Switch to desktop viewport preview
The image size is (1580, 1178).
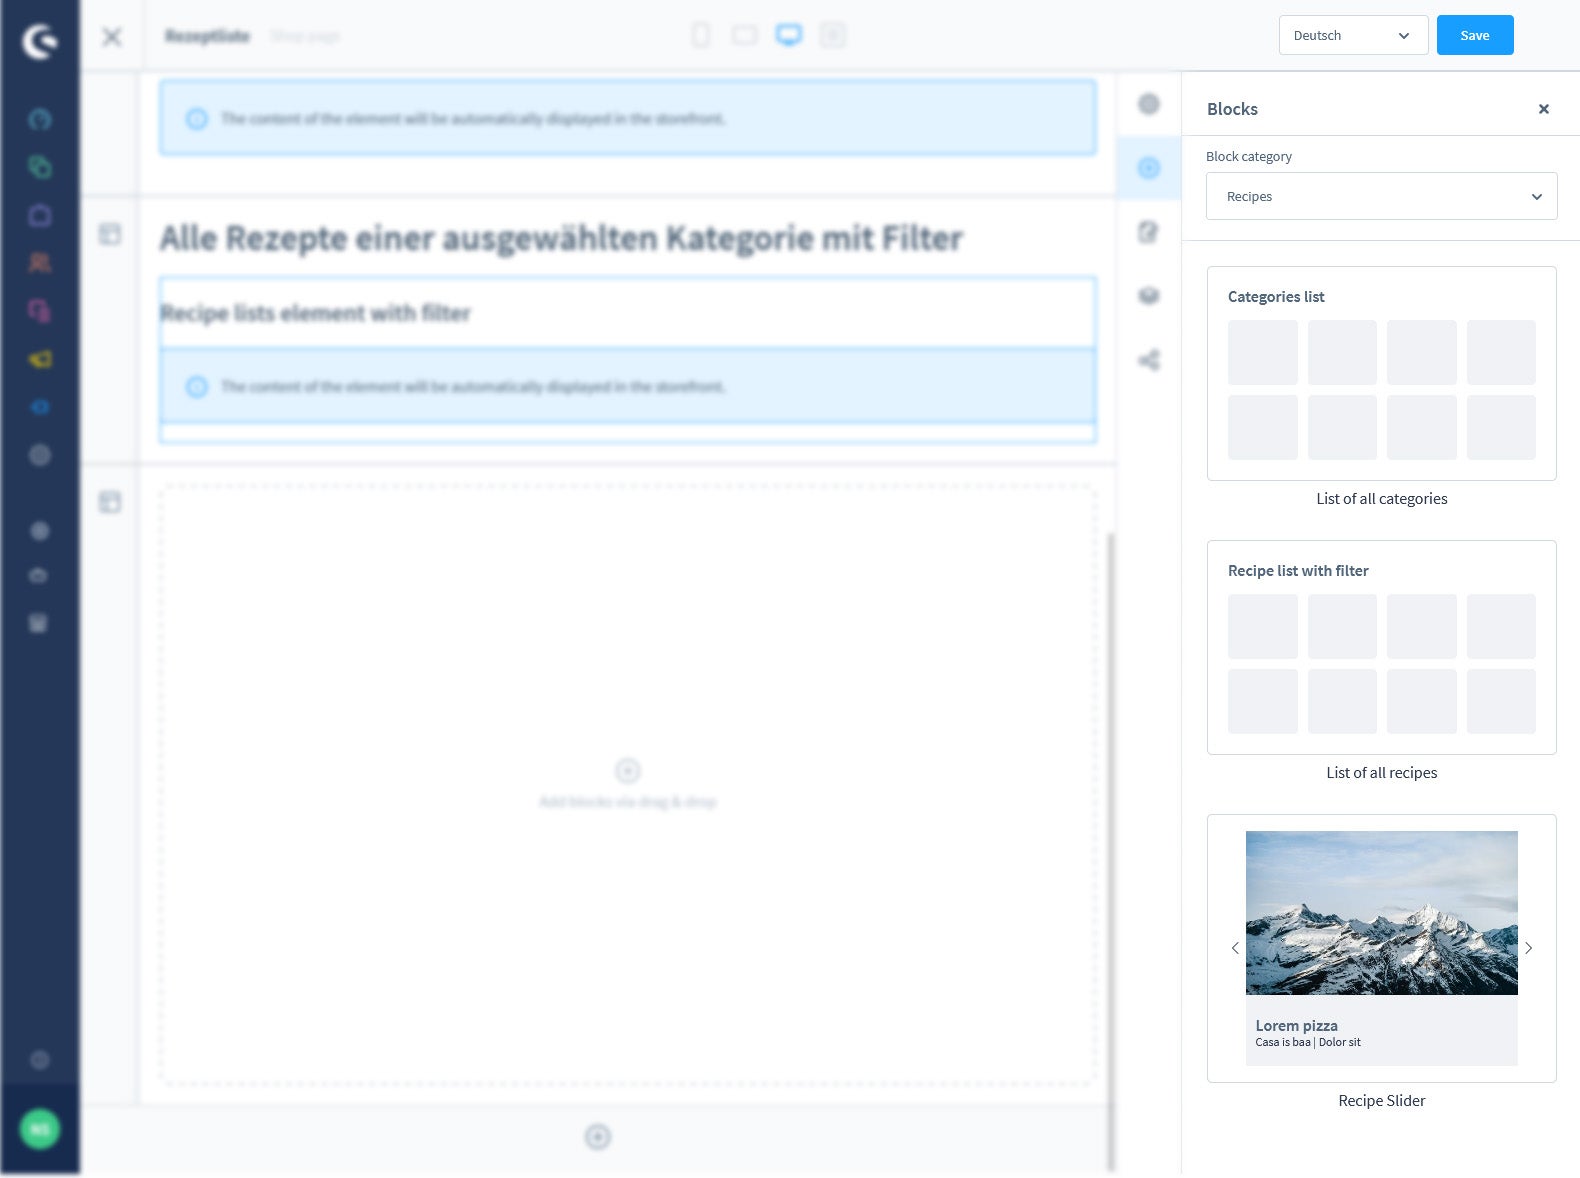coord(789,36)
